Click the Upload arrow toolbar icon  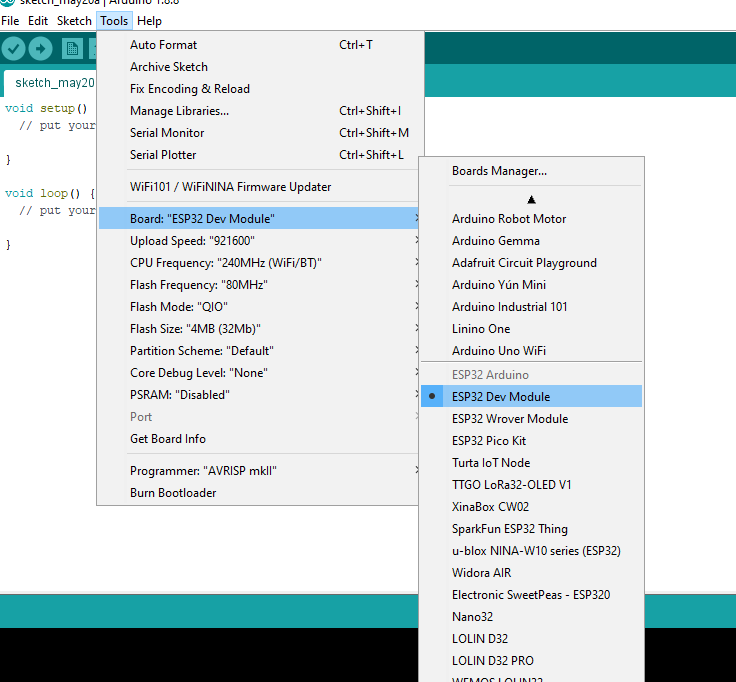click(40, 48)
